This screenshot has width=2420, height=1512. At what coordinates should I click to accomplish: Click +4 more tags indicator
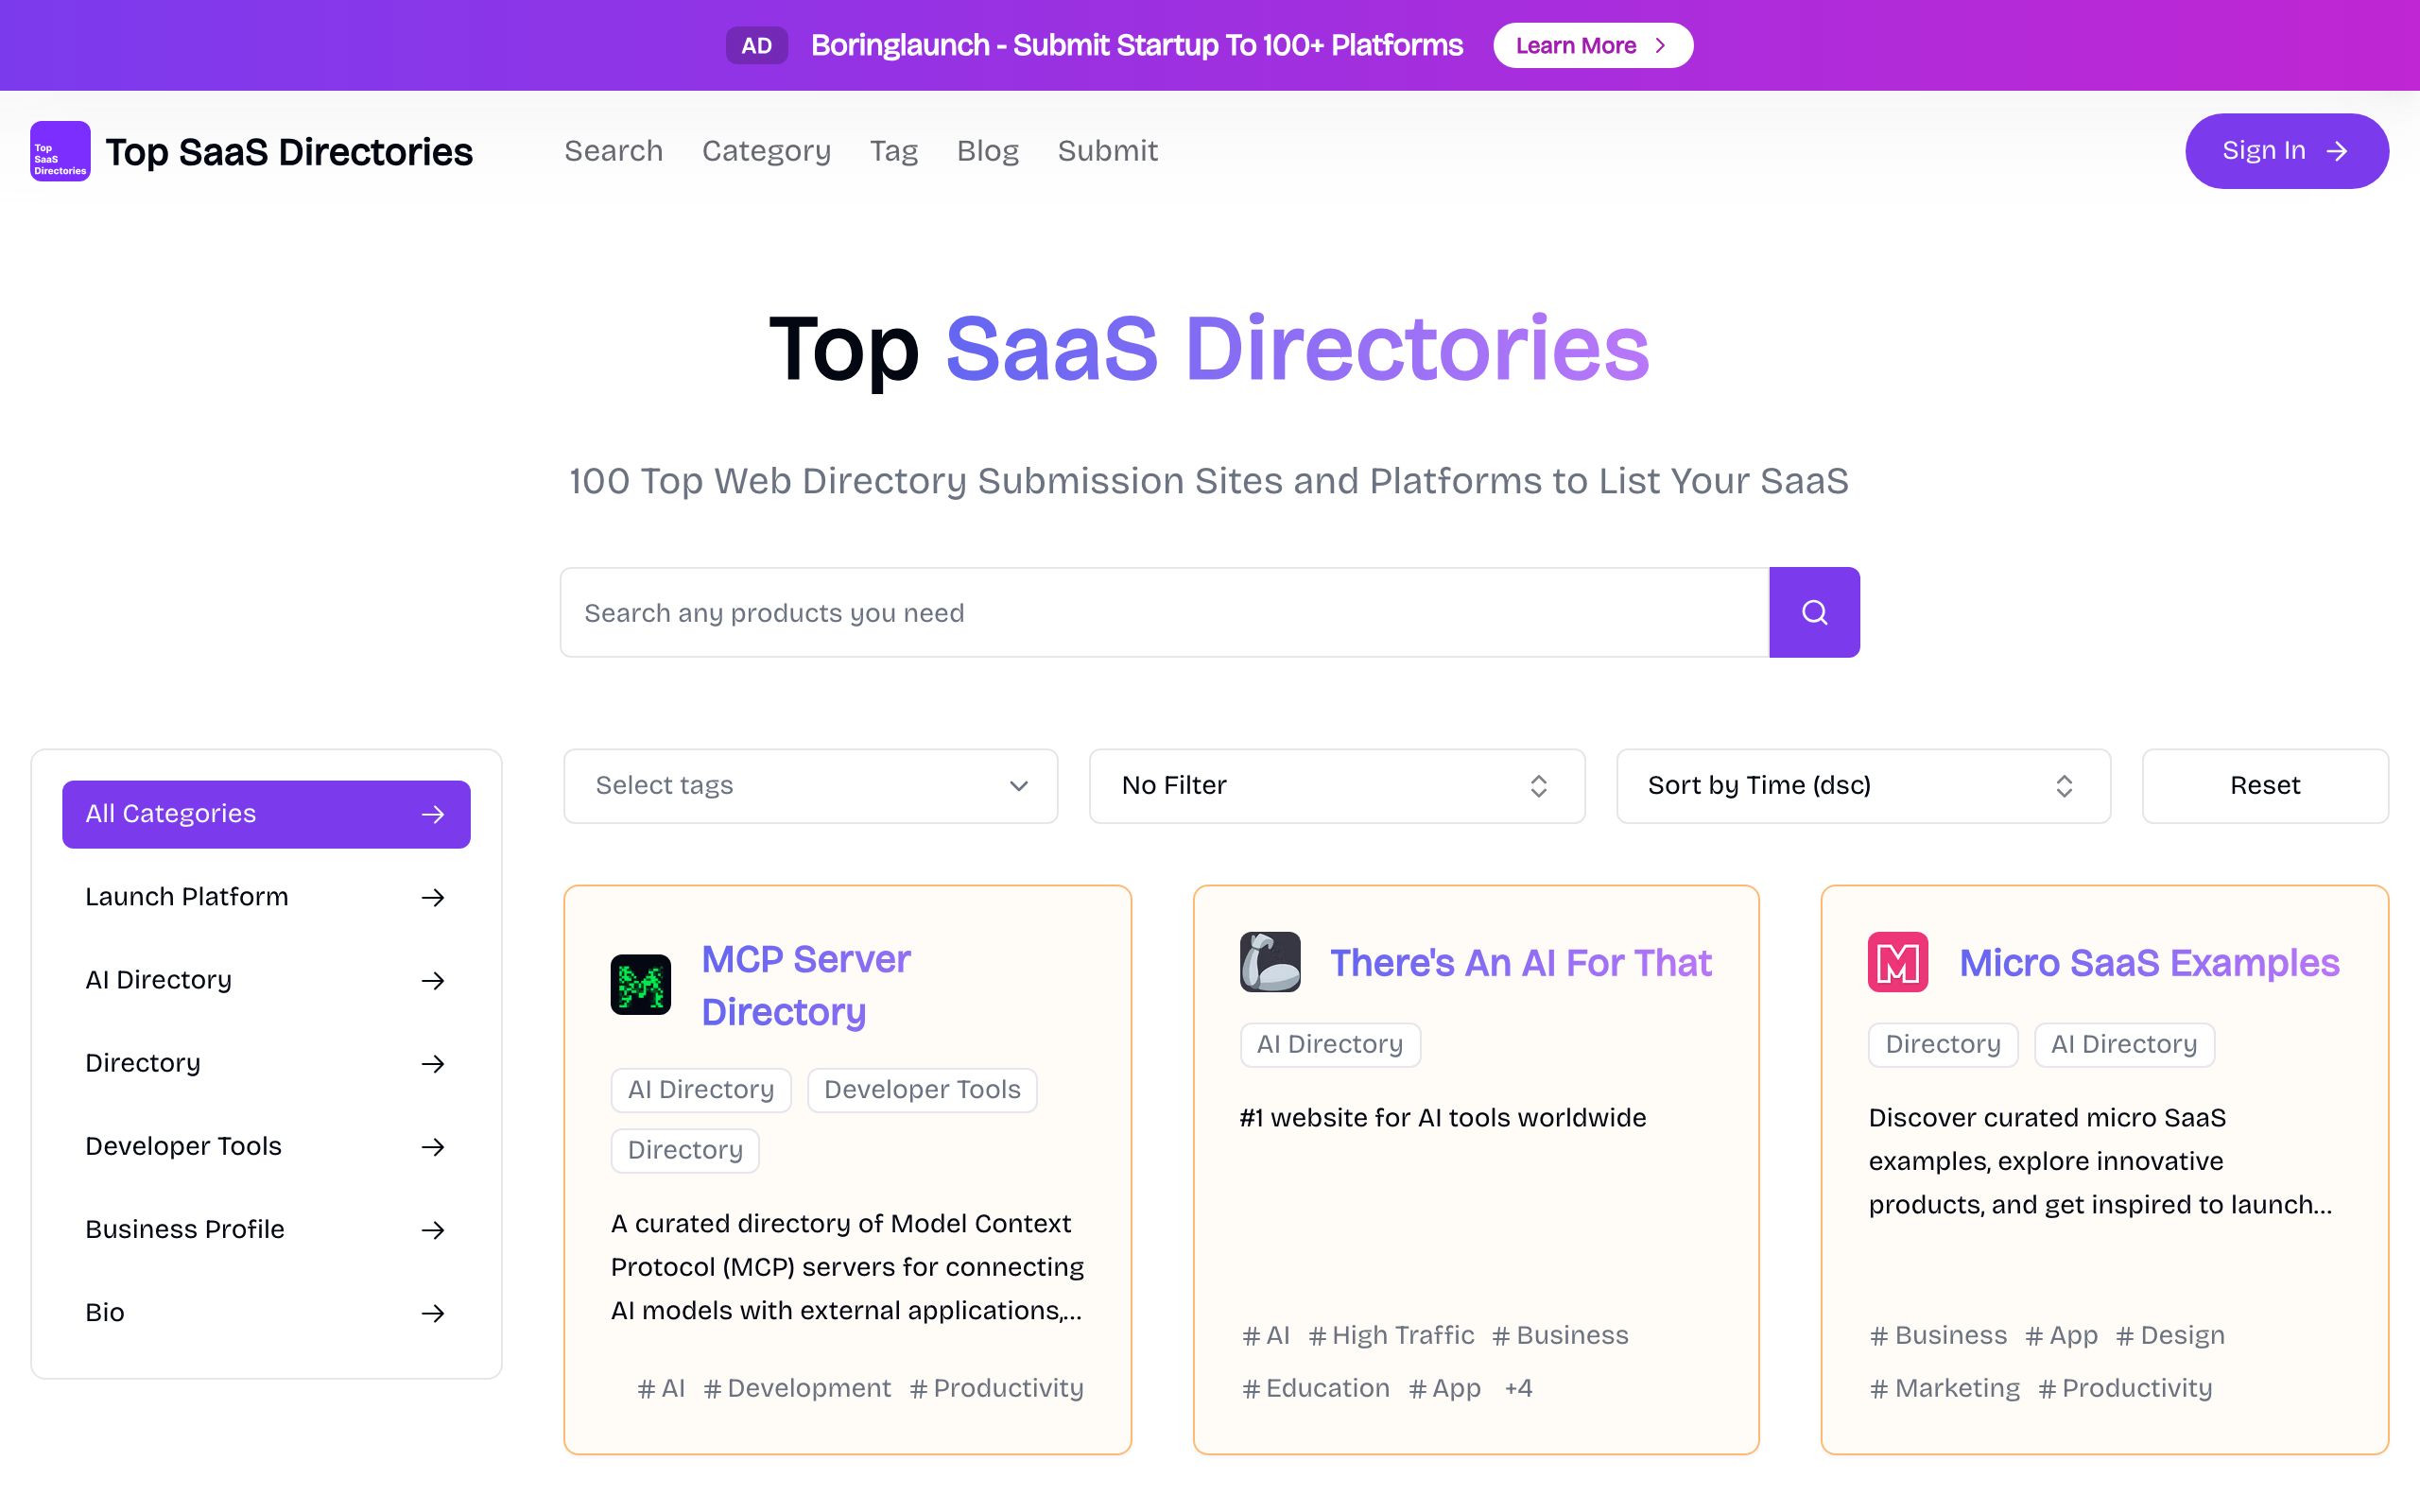pyautogui.click(x=1518, y=1388)
